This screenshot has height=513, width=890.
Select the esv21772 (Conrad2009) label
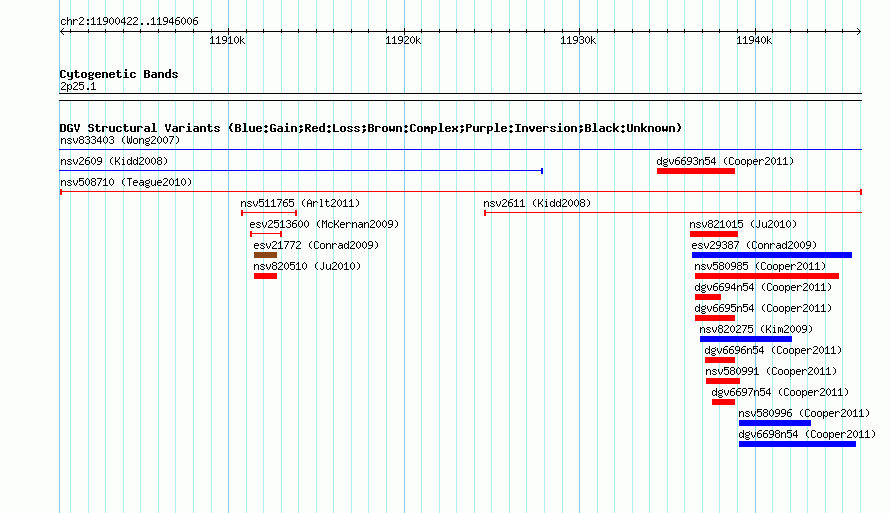[316, 245]
